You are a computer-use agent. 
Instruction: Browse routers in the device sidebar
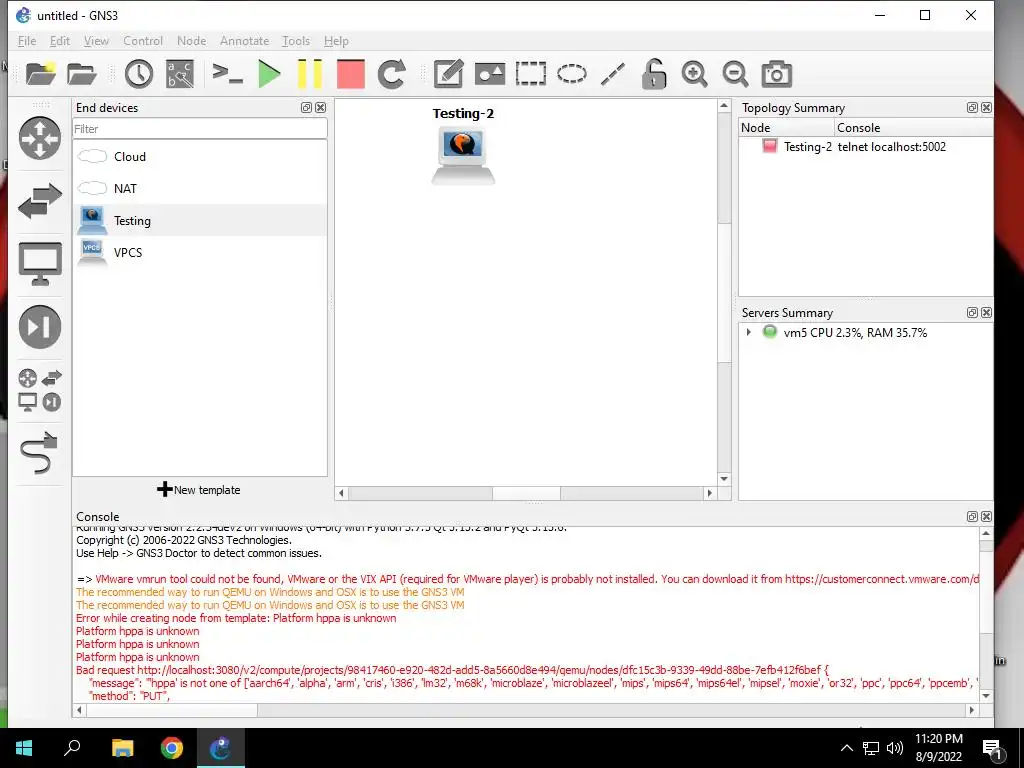point(40,138)
